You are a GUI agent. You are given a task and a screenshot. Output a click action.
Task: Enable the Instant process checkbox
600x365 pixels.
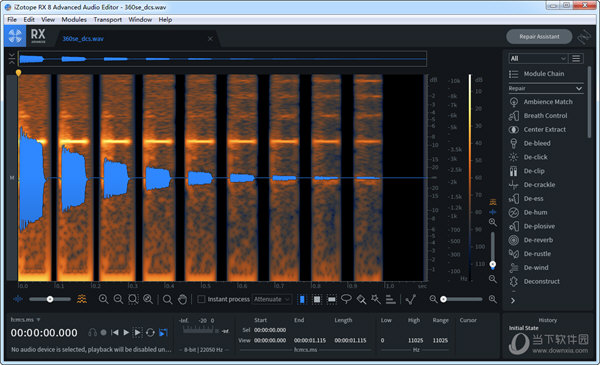pyautogui.click(x=201, y=299)
